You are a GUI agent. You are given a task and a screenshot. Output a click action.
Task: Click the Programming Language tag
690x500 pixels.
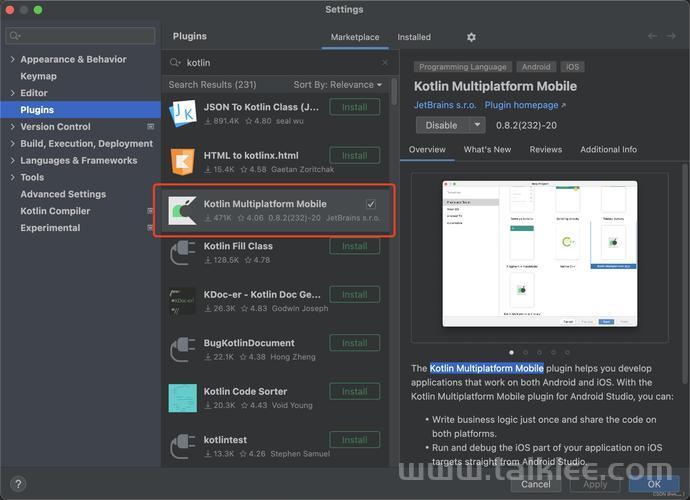point(462,67)
